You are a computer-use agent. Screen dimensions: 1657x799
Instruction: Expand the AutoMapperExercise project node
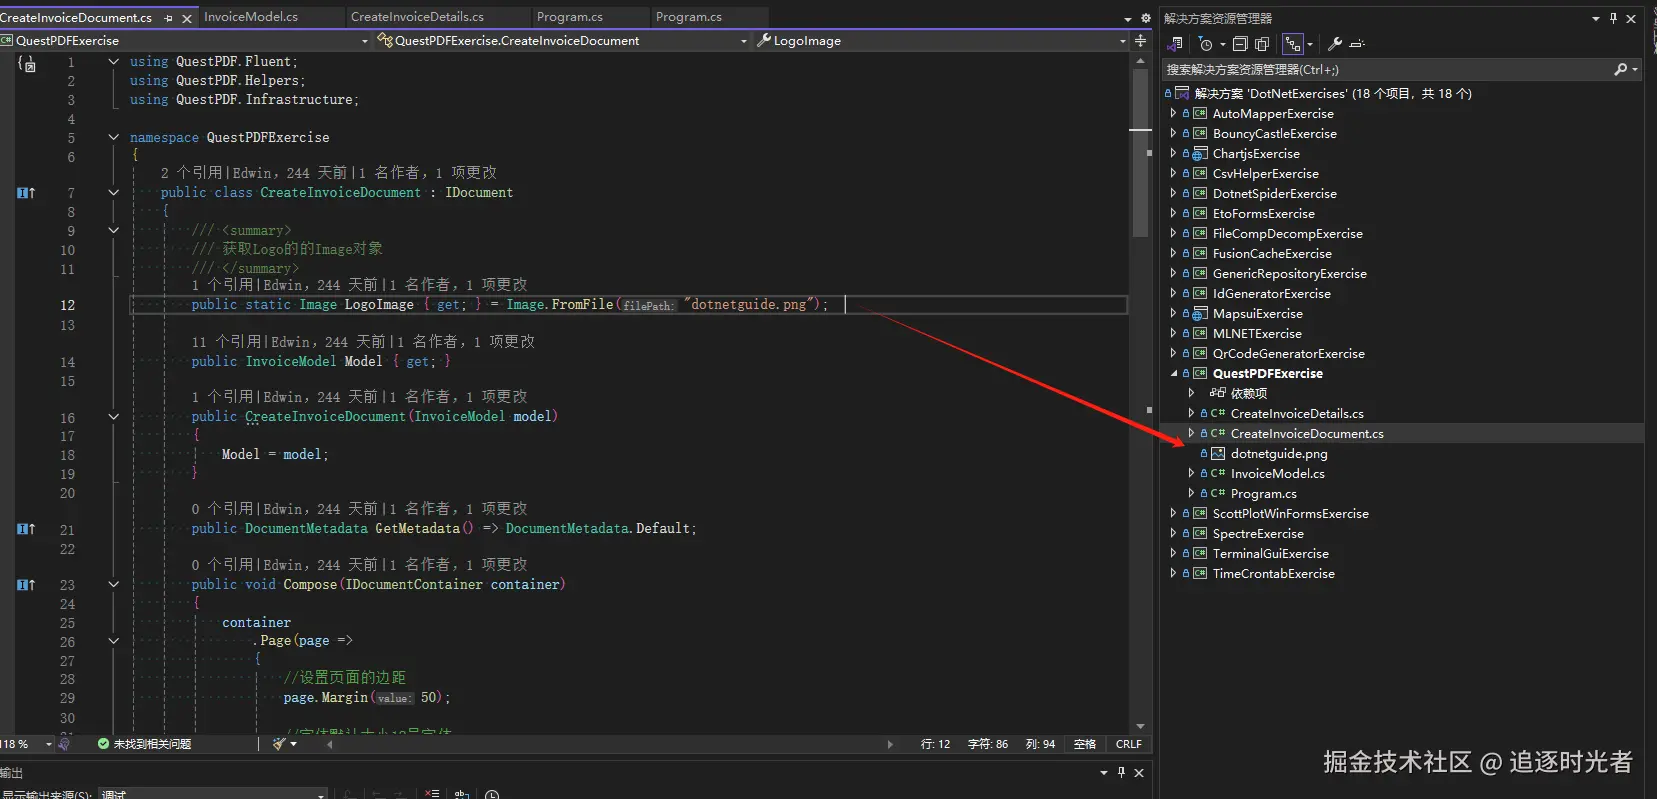pyautogui.click(x=1173, y=113)
